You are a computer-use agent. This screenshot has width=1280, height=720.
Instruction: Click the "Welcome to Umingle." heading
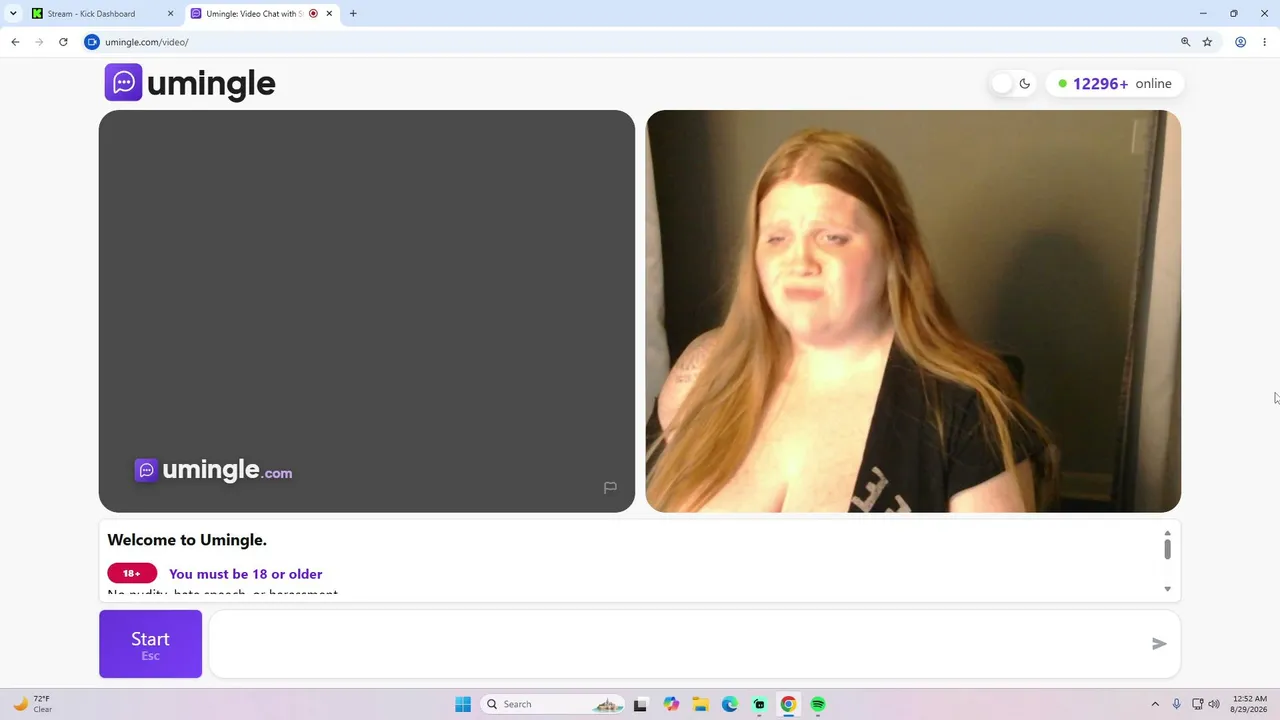(x=187, y=540)
